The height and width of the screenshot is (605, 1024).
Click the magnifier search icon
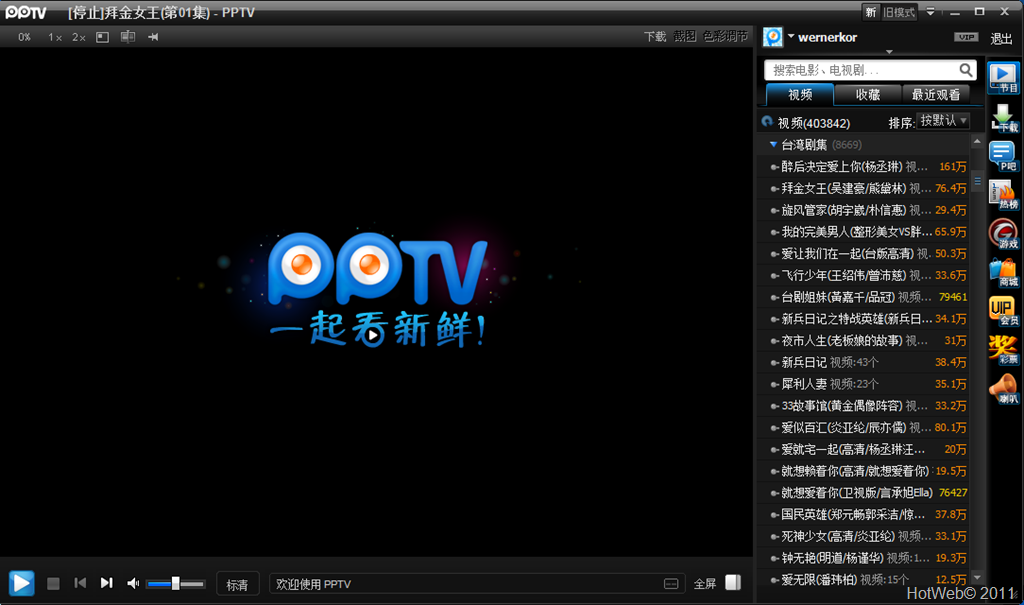(x=966, y=69)
